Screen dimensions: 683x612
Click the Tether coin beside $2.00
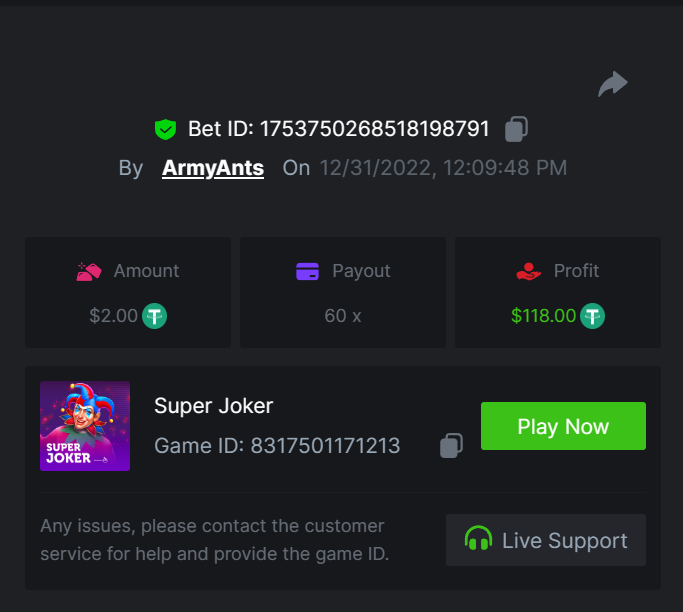click(x=154, y=316)
